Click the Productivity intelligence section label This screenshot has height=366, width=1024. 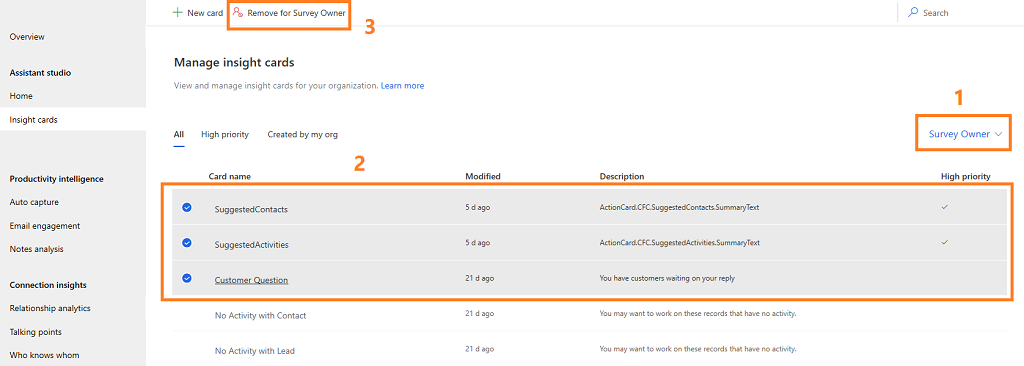coord(56,179)
